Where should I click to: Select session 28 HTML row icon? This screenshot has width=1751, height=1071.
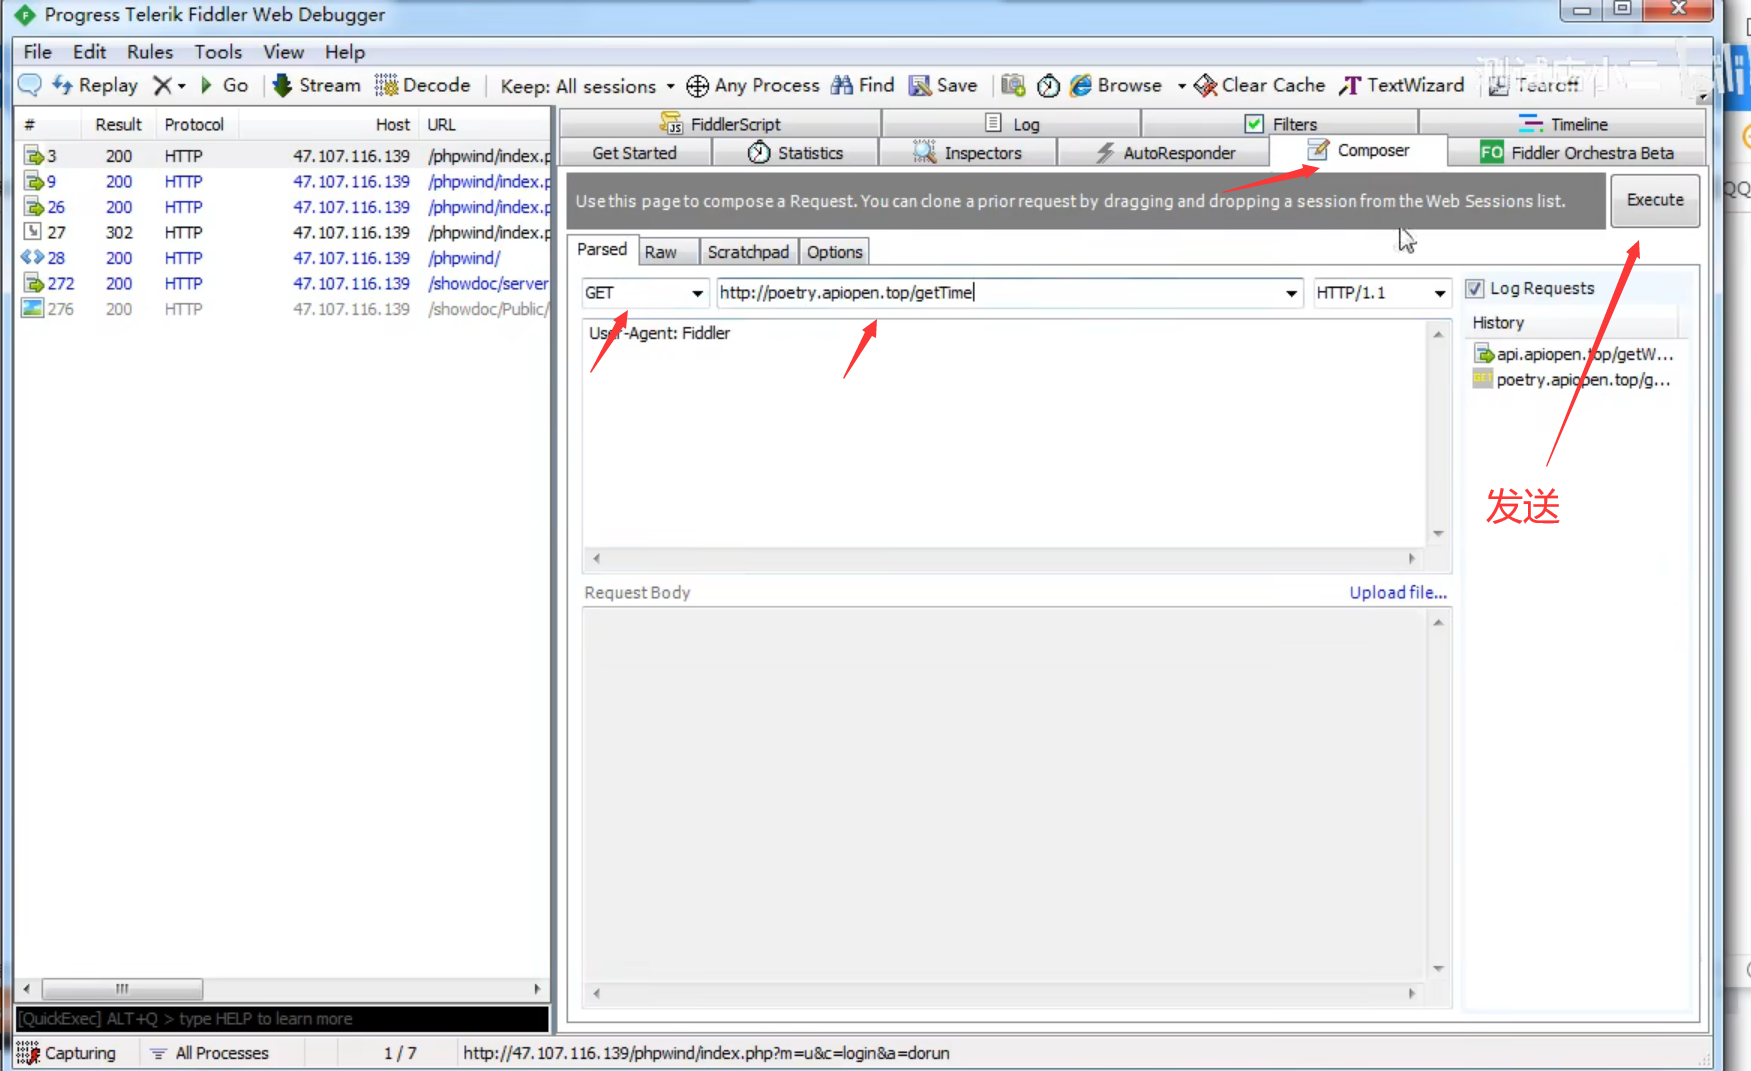pyautogui.click(x=33, y=258)
